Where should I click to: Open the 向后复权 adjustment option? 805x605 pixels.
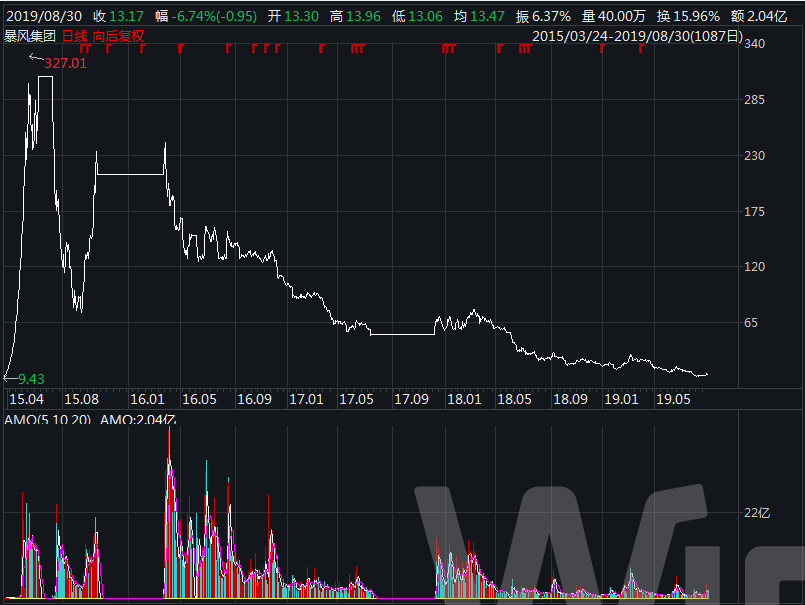pyautogui.click(x=118, y=36)
